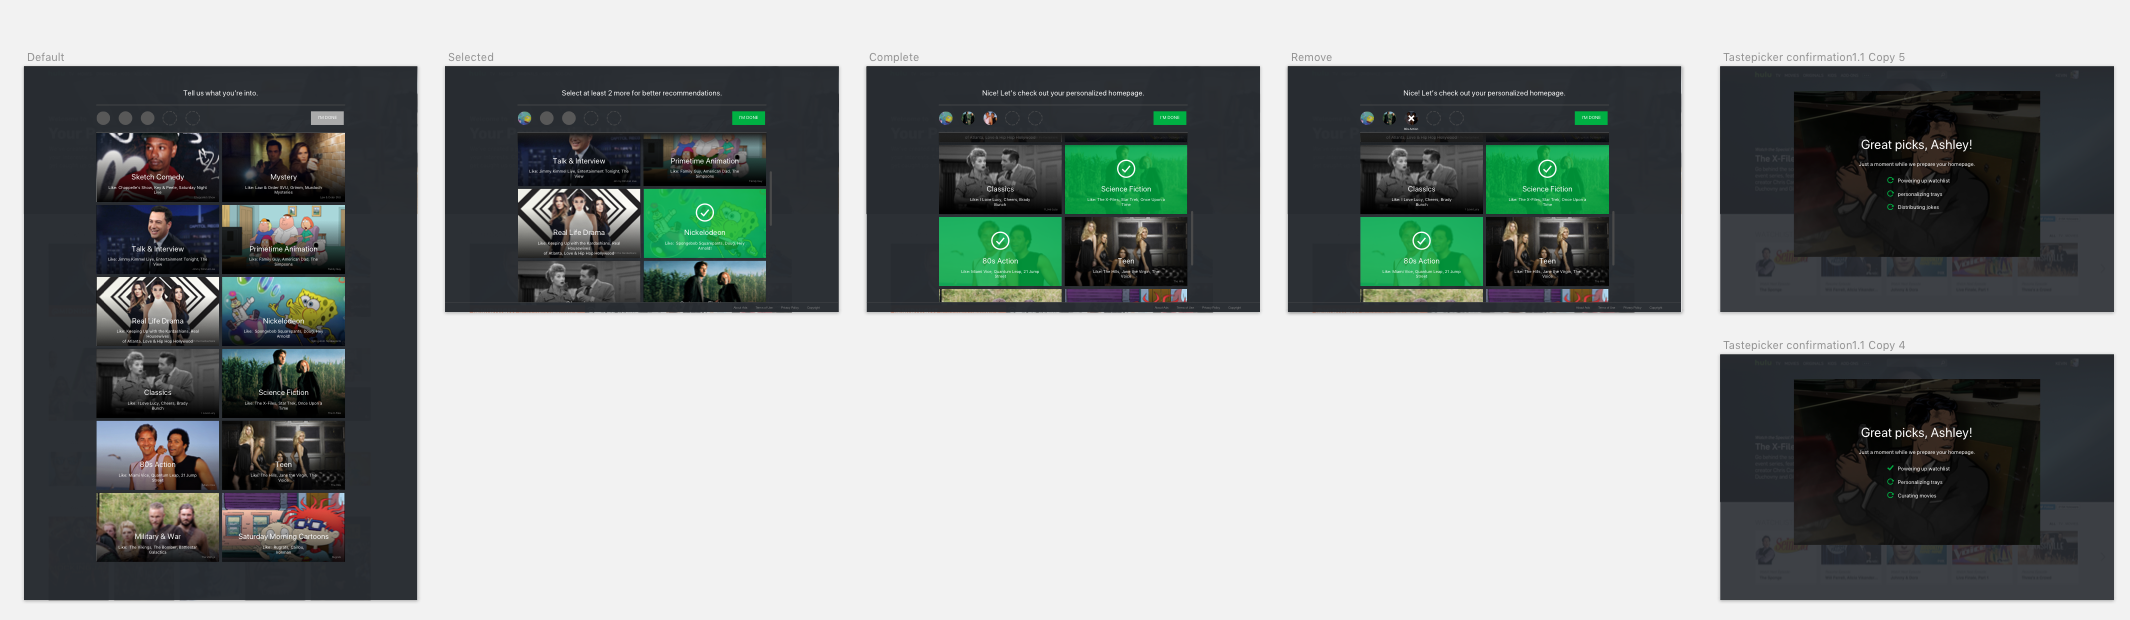
Task: Click scrollbar in Selected artboard tile list
Action: click(x=771, y=197)
